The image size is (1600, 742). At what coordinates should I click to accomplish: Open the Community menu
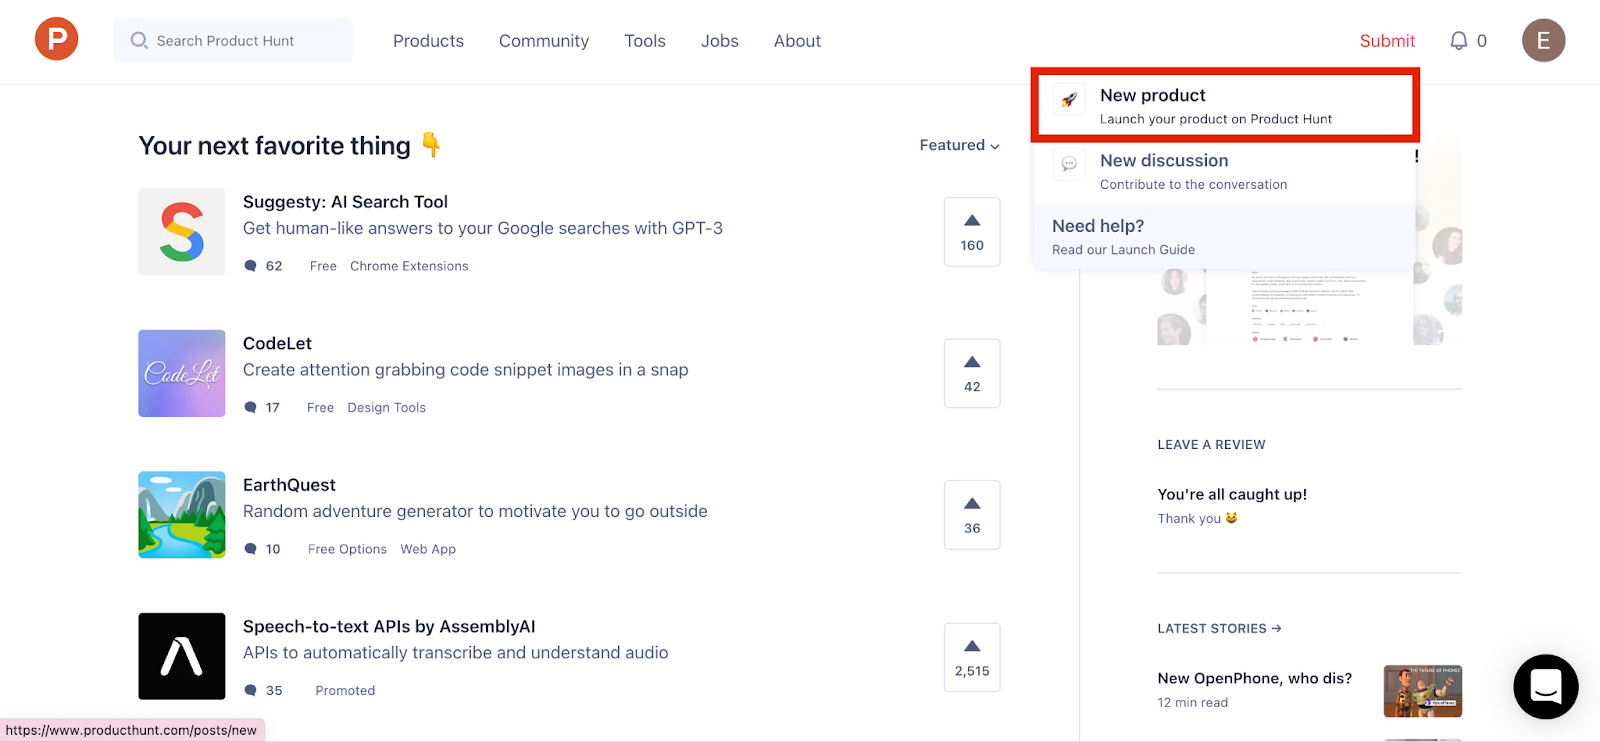tap(544, 41)
